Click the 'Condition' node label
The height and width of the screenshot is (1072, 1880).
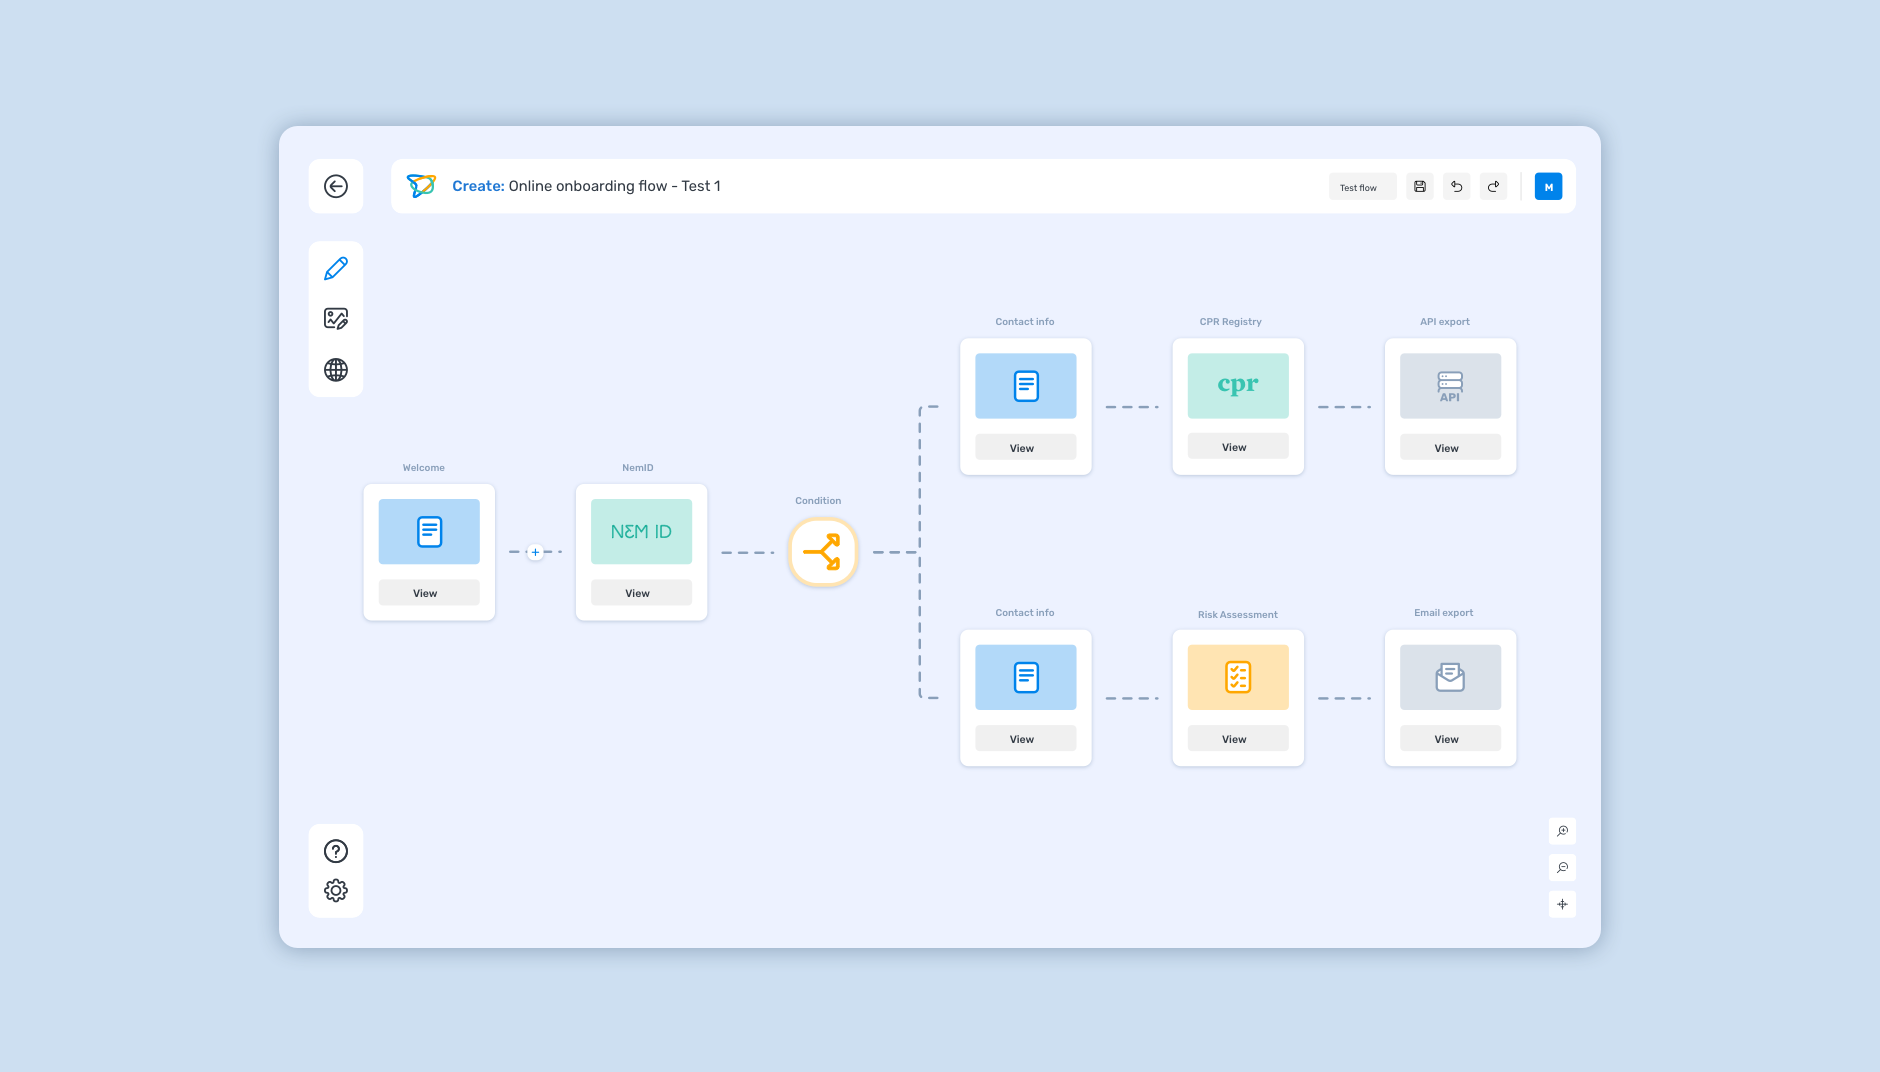pos(818,501)
